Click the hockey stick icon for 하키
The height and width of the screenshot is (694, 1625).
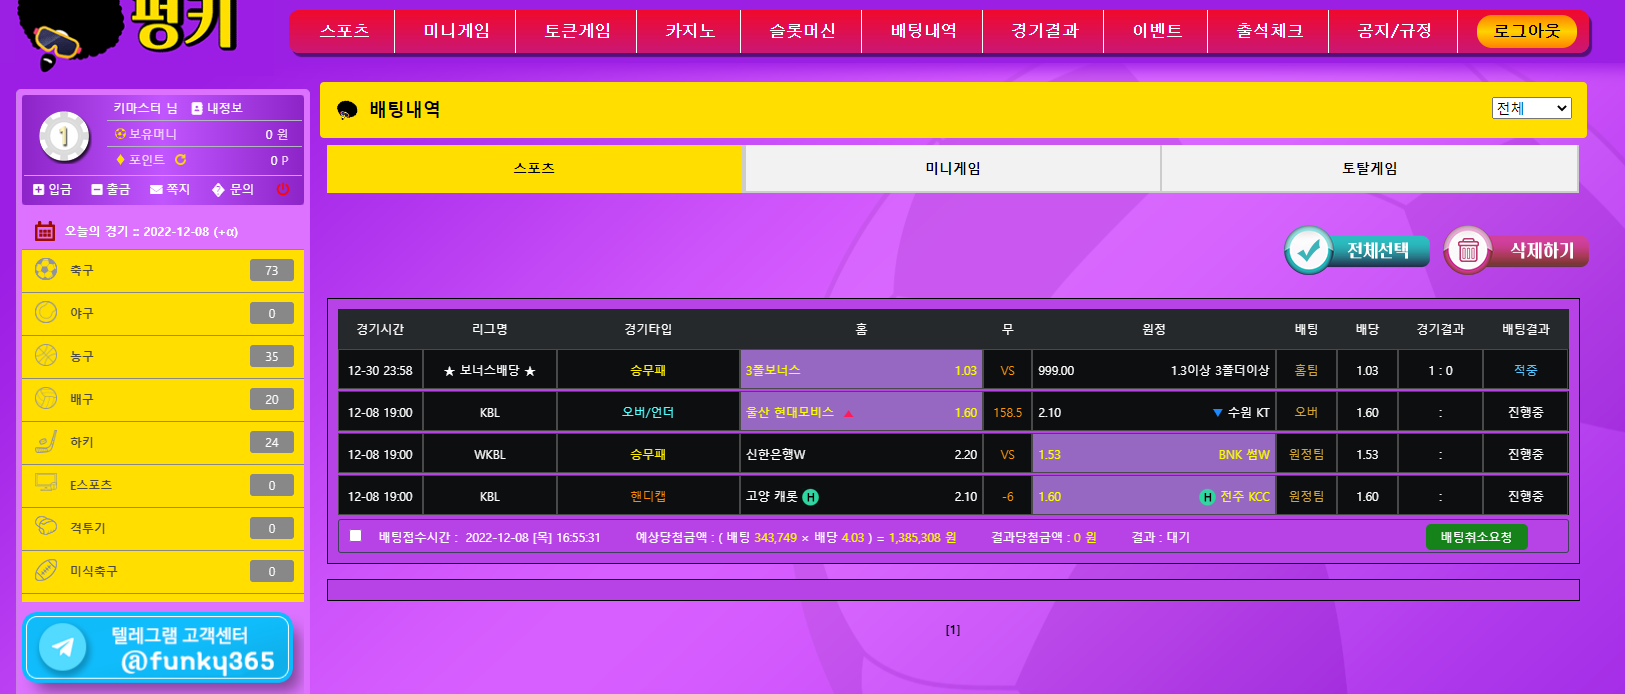(x=46, y=441)
